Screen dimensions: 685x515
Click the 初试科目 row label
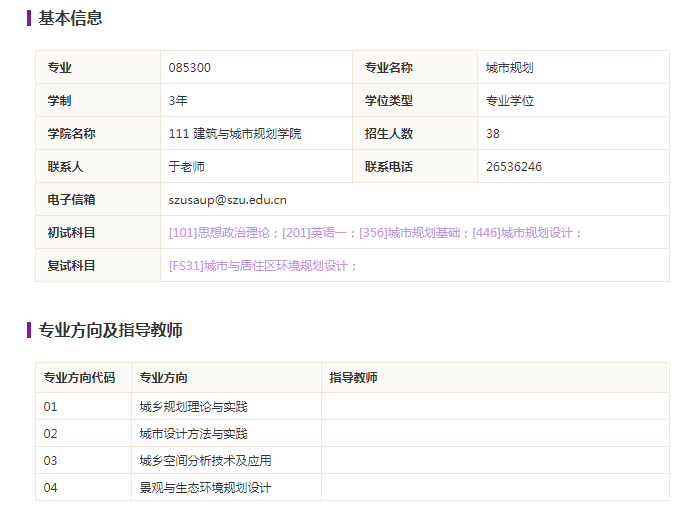click(71, 233)
